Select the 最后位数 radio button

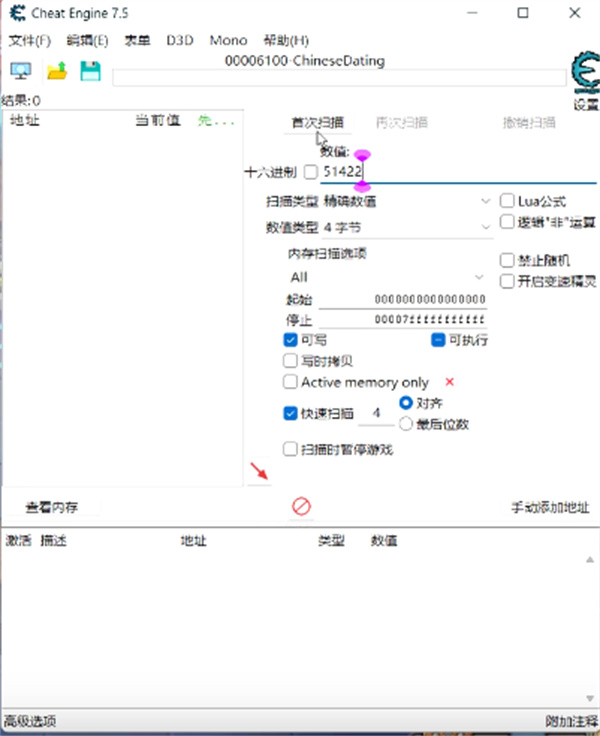tap(406, 424)
